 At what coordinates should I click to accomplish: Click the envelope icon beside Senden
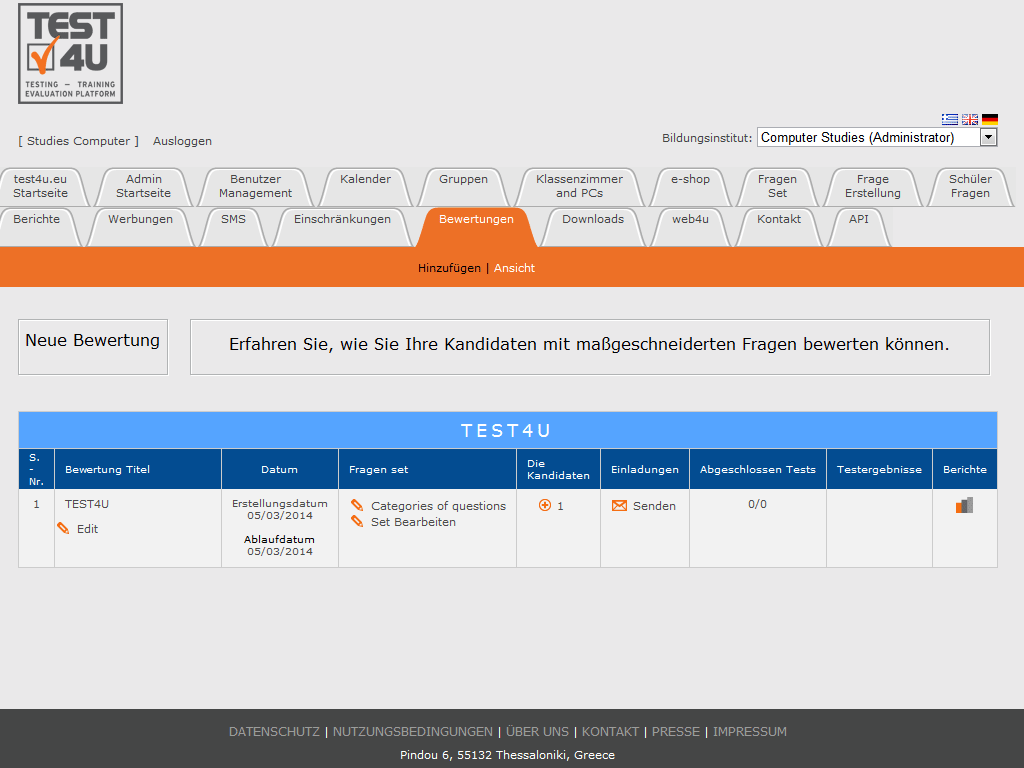(619, 505)
